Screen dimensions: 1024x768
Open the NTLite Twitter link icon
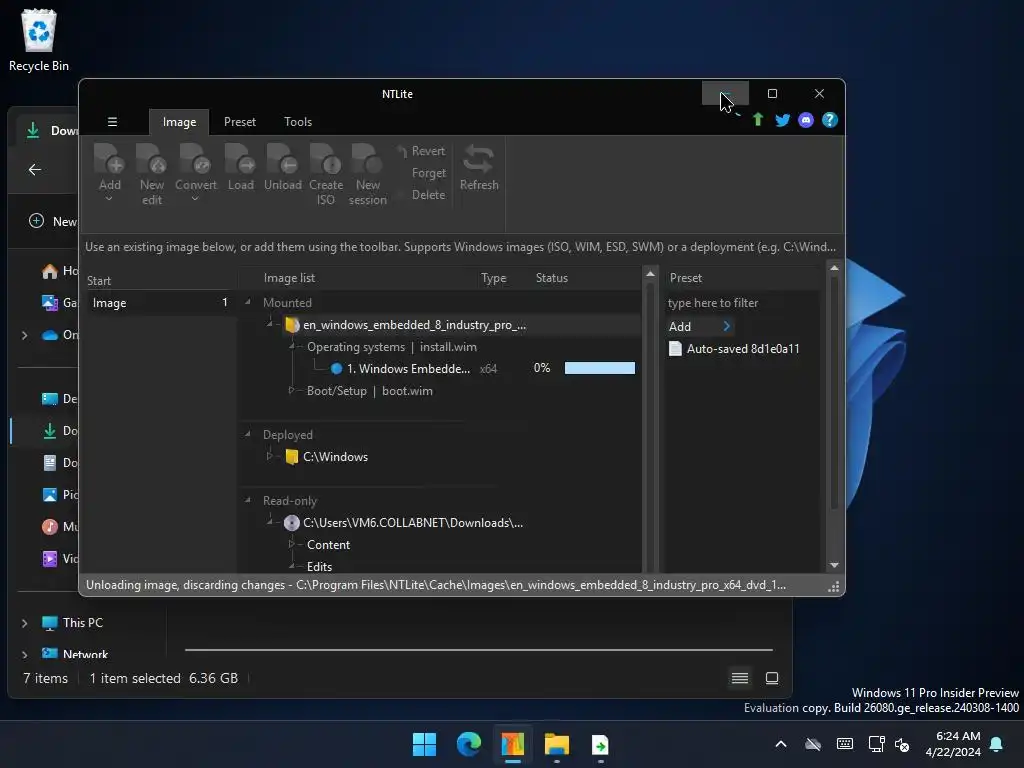(x=782, y=120)
